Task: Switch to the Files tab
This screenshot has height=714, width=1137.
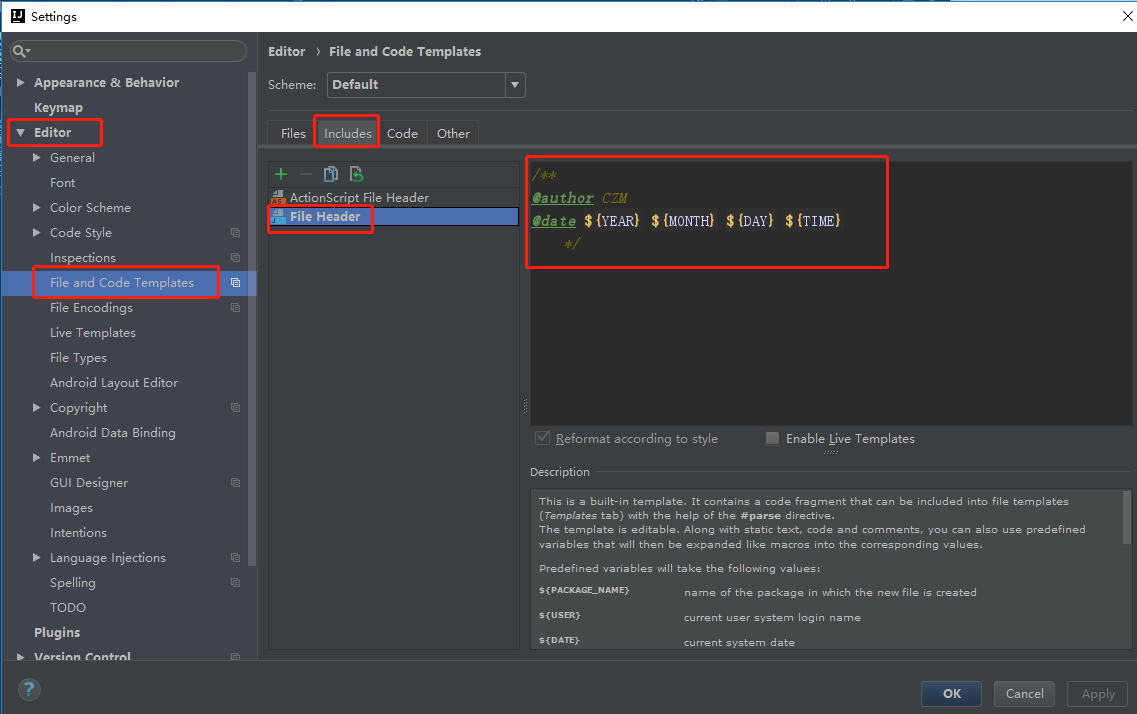Action: tap(293, 133)
